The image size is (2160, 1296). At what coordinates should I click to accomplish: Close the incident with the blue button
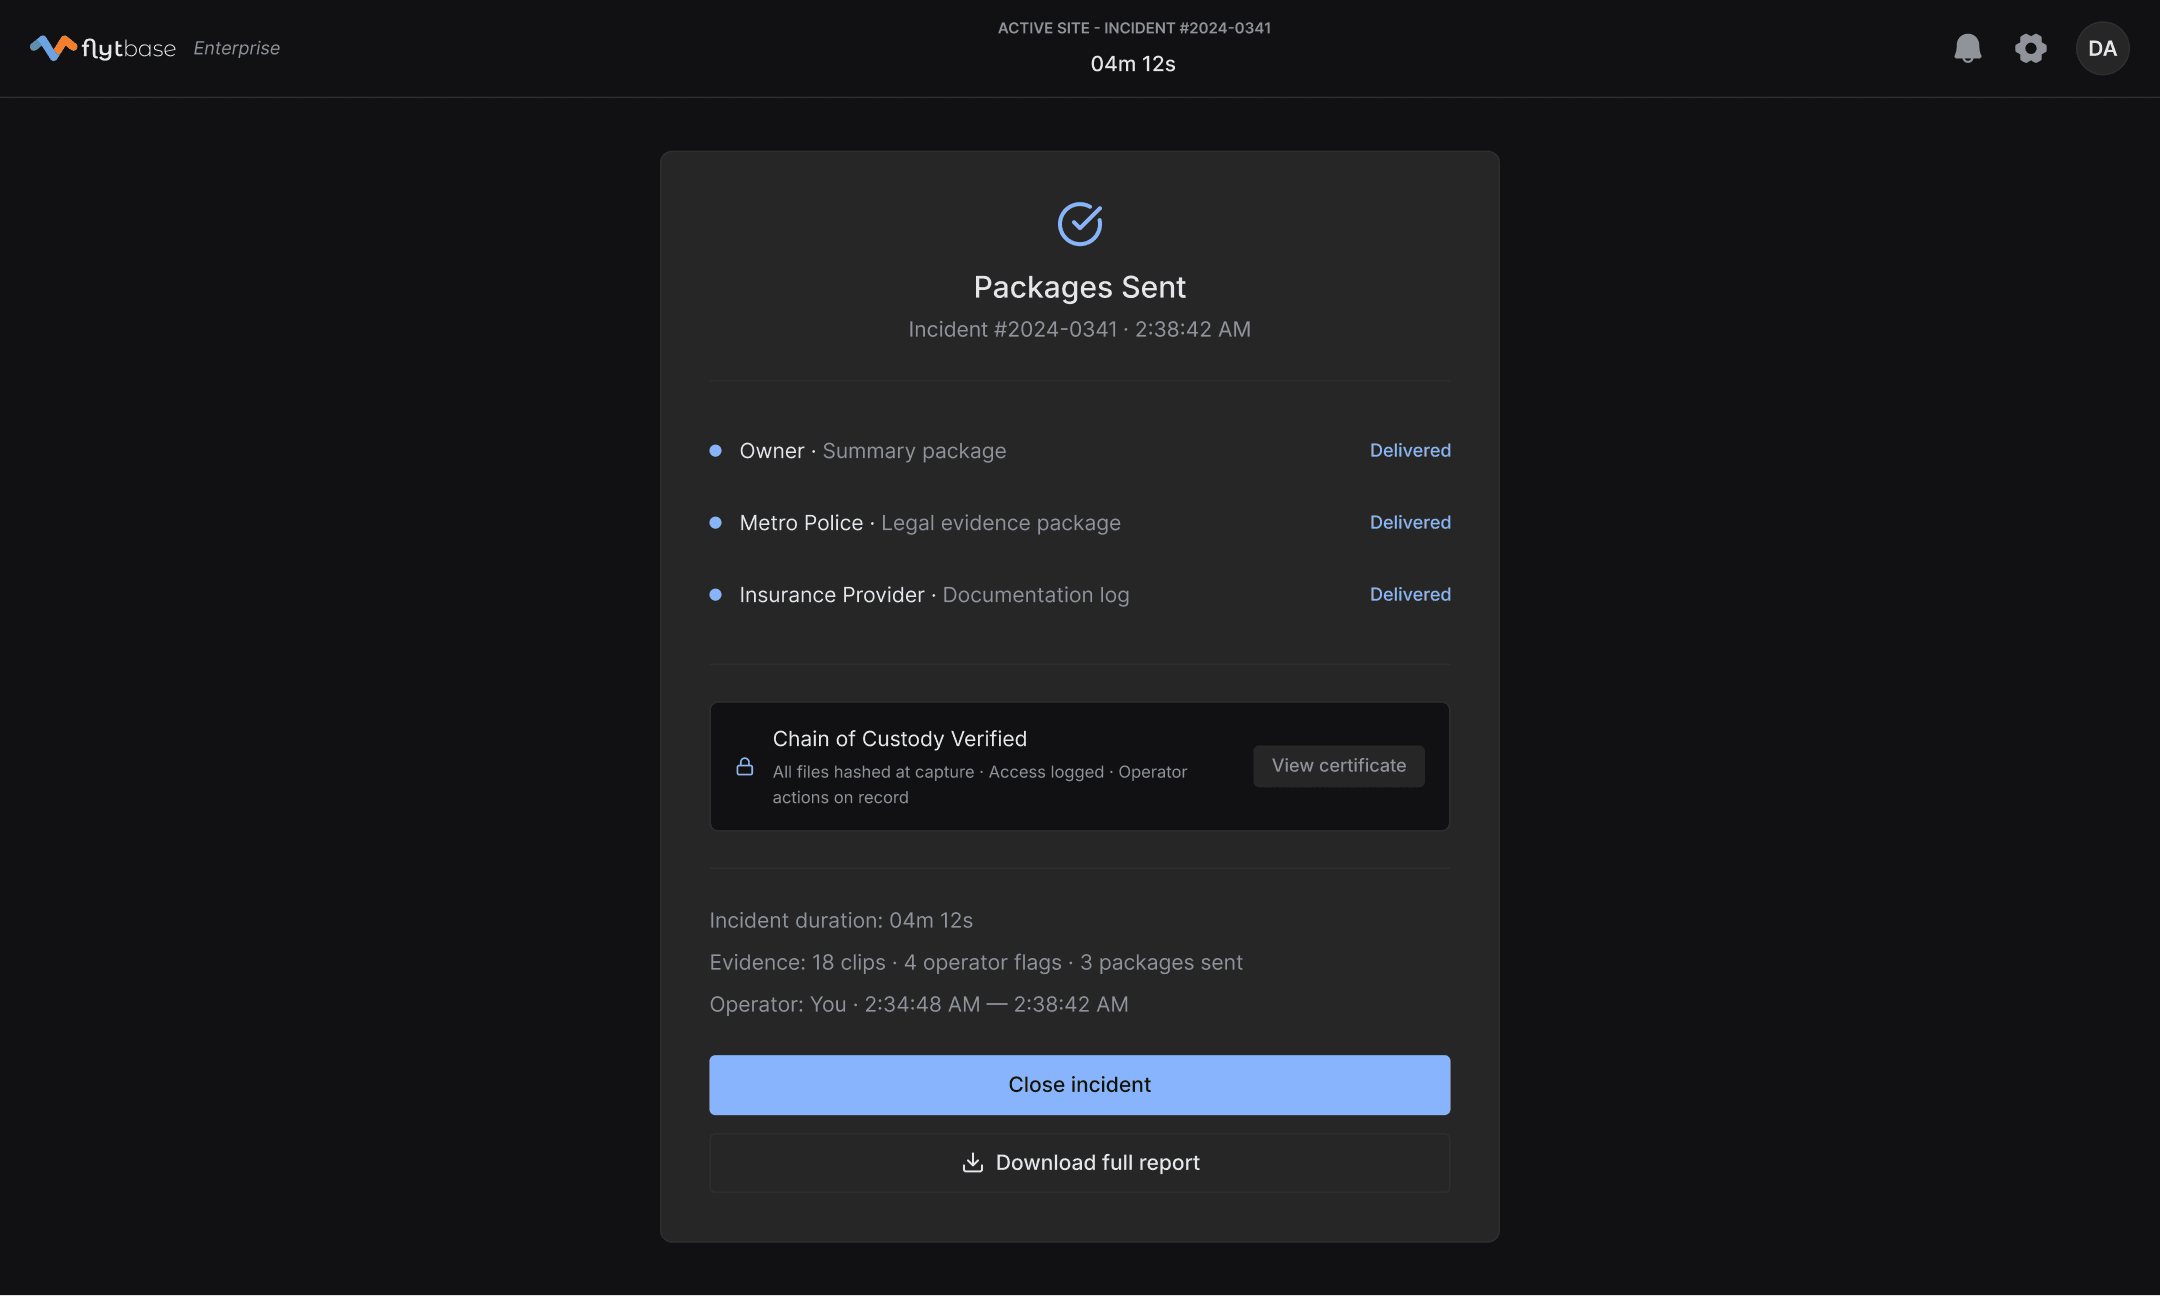point(1080,1085)
